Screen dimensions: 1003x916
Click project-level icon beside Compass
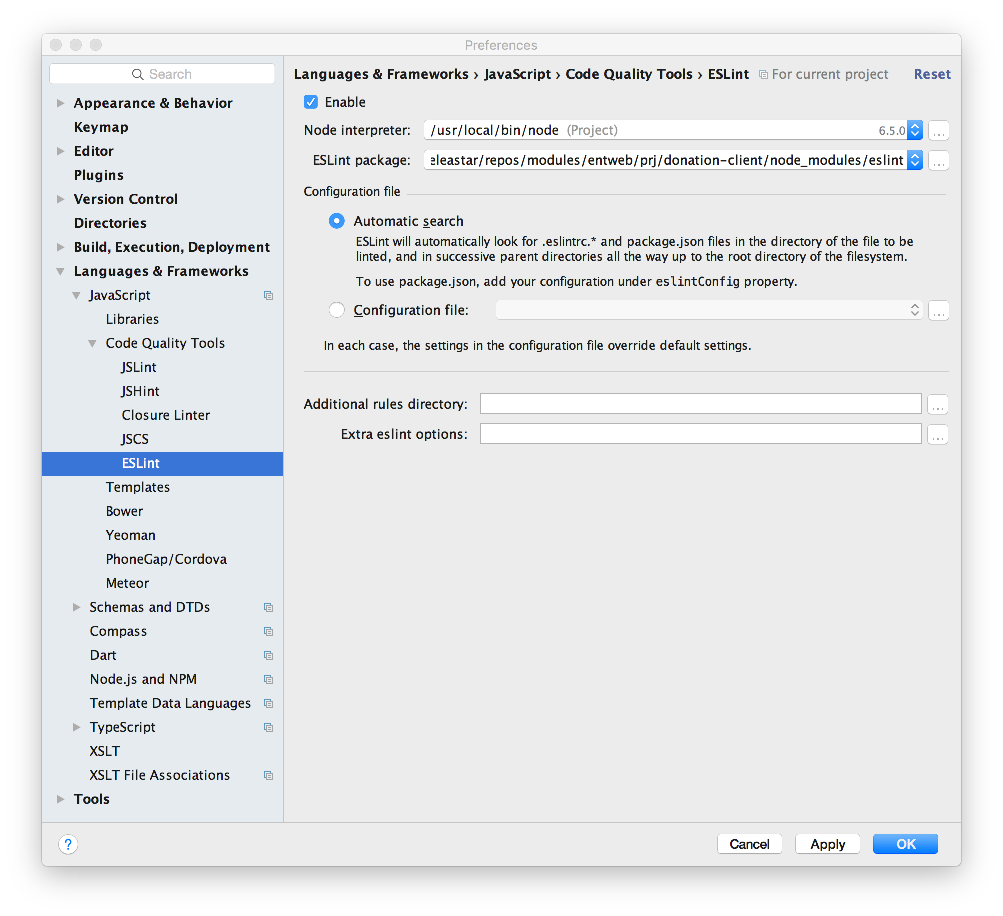268,632
